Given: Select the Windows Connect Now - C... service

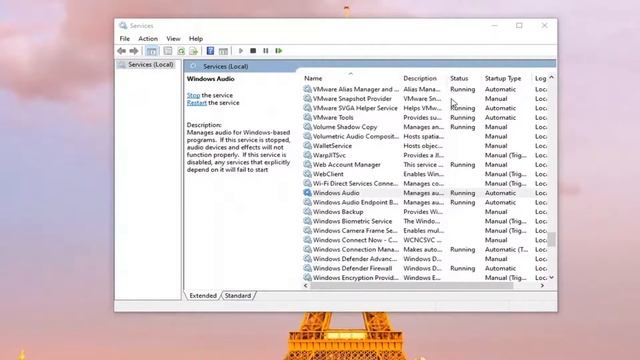Looking at the screenshot, I should [x=355, y=240].
